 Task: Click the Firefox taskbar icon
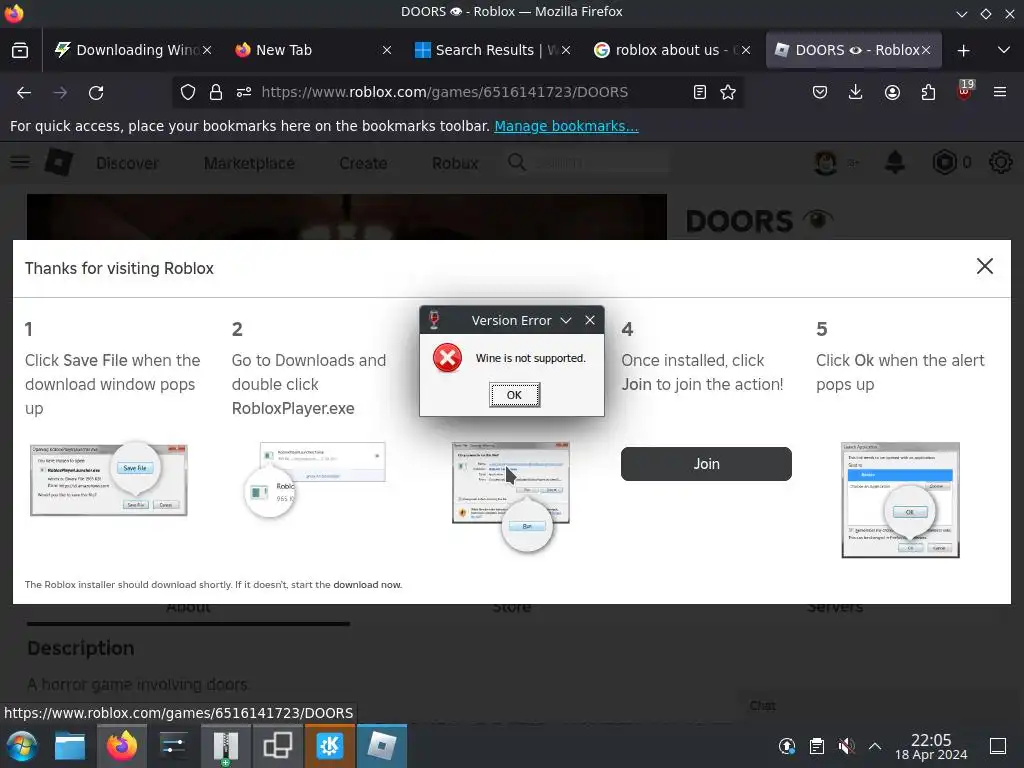[122, 746]
